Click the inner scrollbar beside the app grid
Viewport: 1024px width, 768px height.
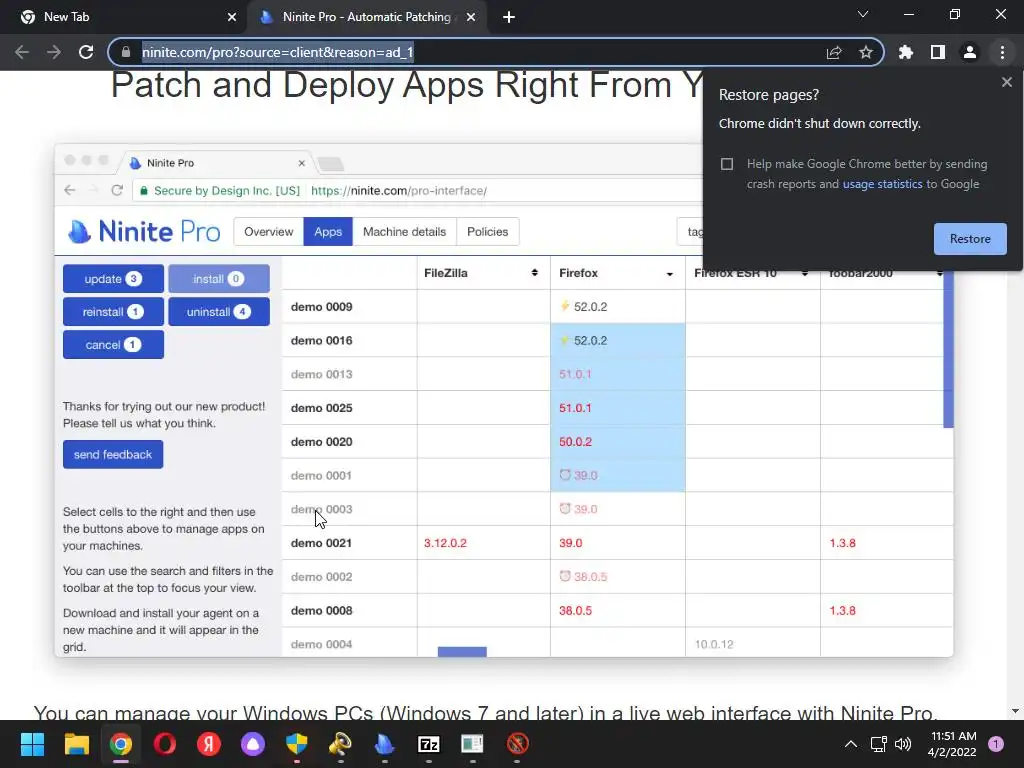(948, 349)
